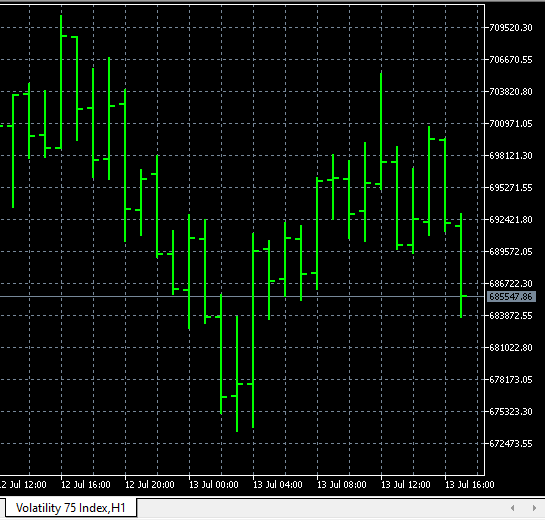Click the 13 Jul 16:00 time label
545x520 pixels.
pyautogui.click(x=470, y=485)
